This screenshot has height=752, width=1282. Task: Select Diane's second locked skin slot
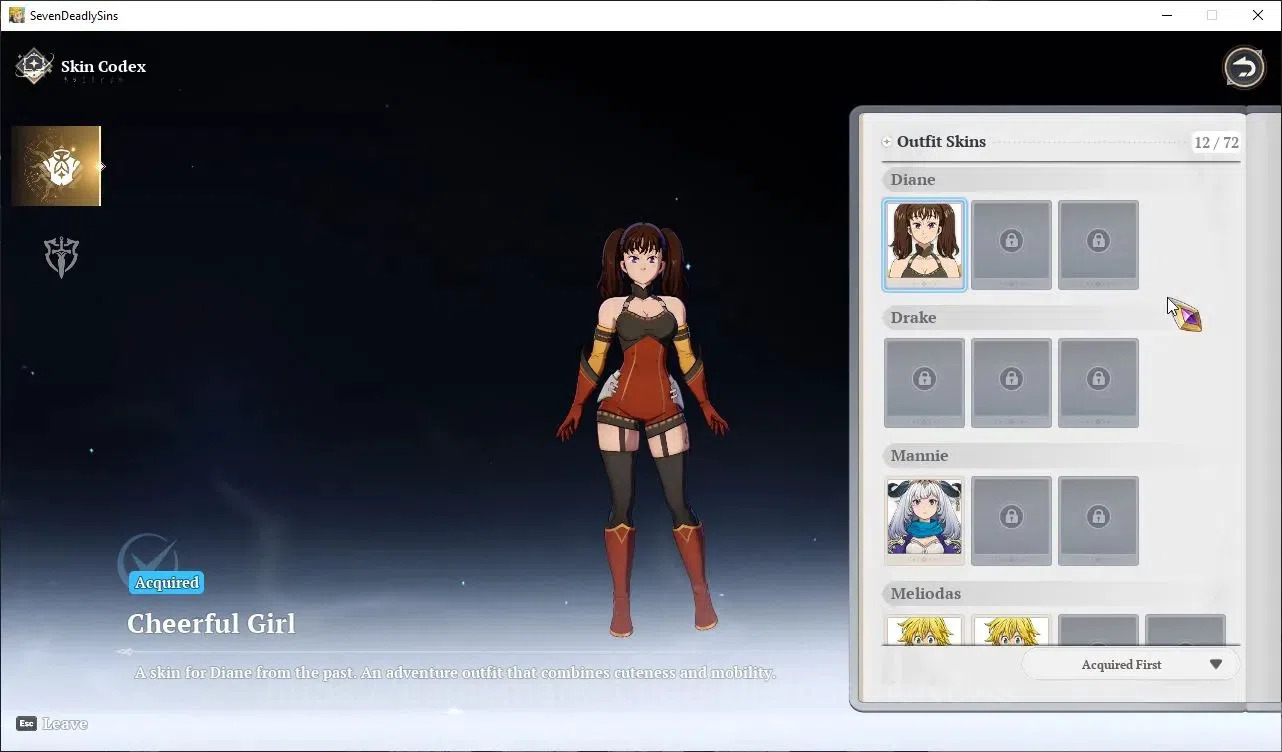[1011, 245]
